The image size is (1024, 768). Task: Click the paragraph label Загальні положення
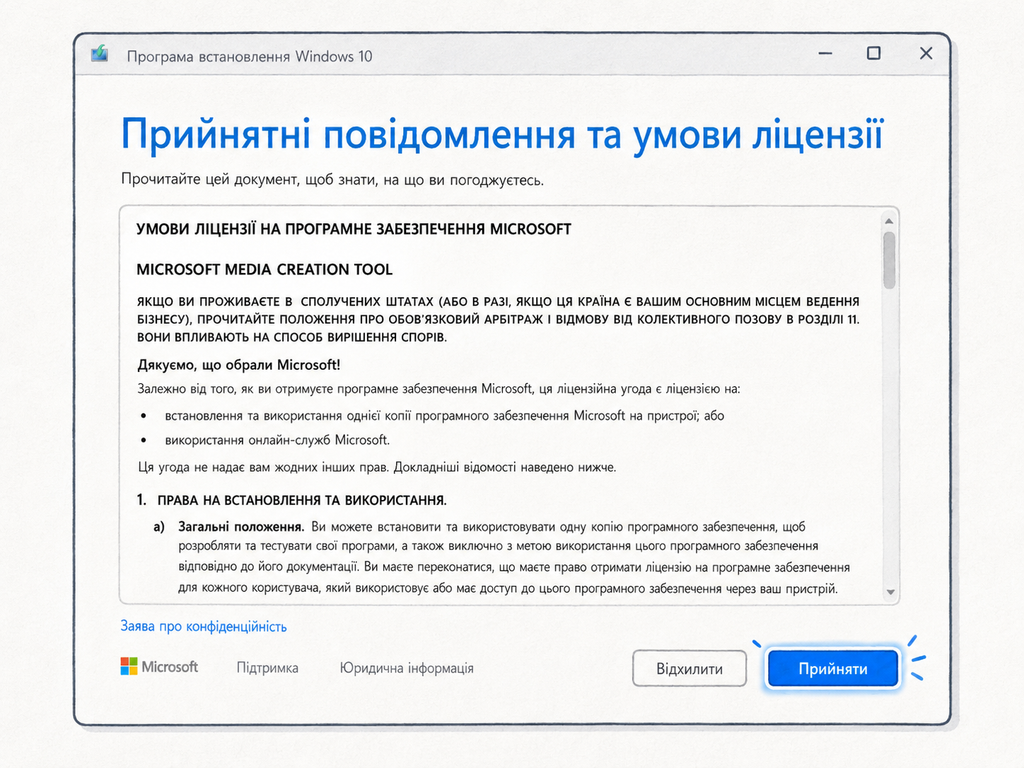coord(241,526)
